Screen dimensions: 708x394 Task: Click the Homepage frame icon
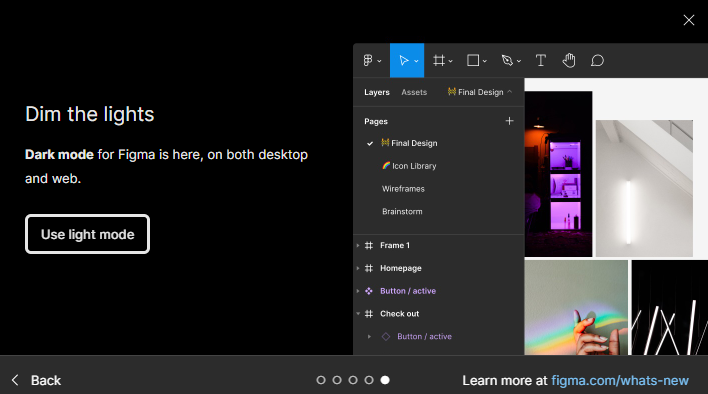click(x=369, y=268)
